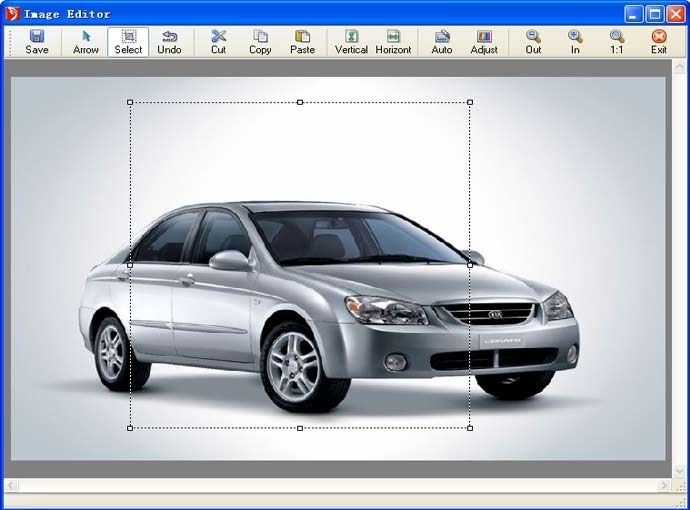Screen dimensions: 690x510
Task: Exit the image editor
Action: pyautogui.click(x=659, y=42)
